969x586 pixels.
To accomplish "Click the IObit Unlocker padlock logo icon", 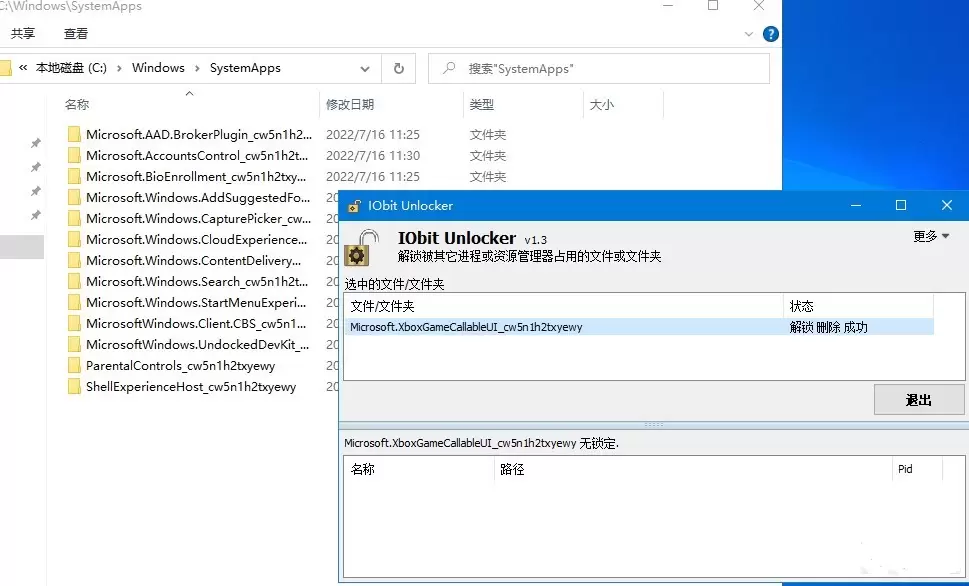I will click(x=361, y=248).
